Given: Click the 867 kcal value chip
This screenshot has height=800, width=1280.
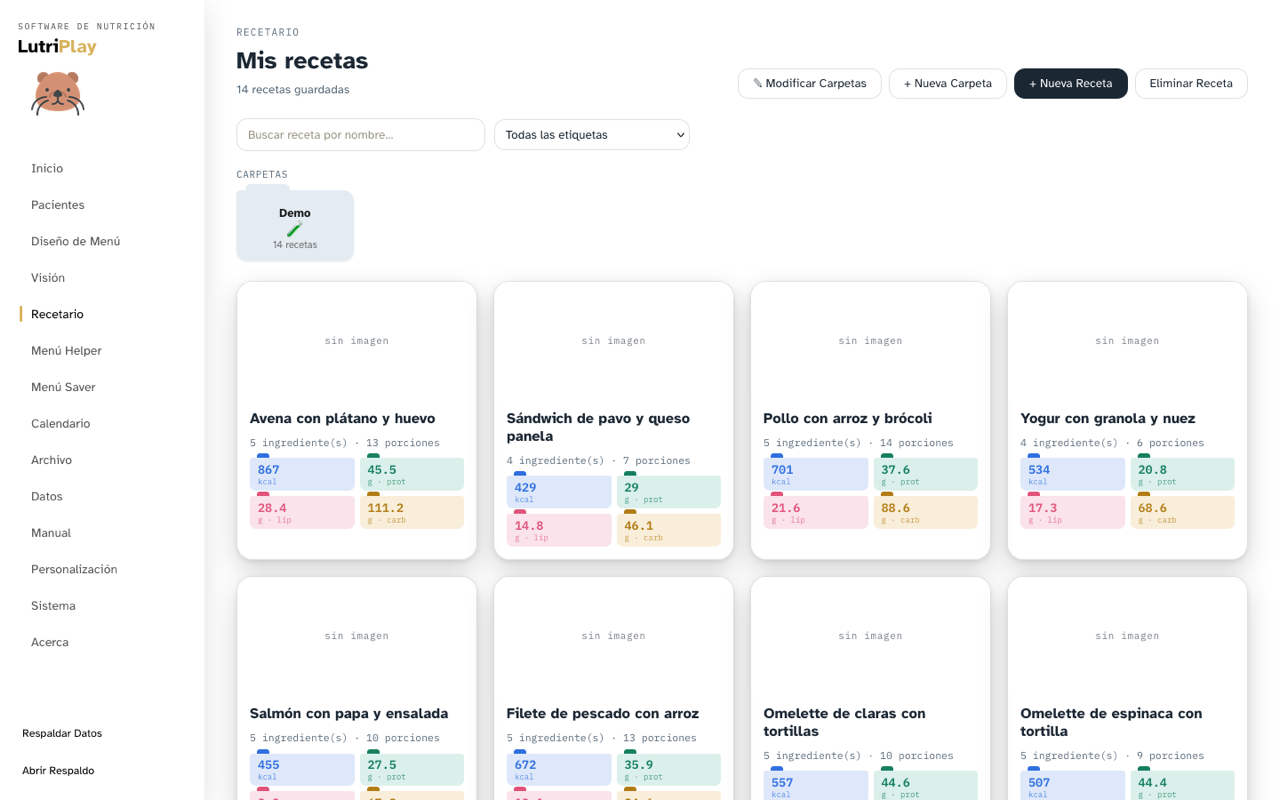Looking at the screenshot, I should [302, 474].
